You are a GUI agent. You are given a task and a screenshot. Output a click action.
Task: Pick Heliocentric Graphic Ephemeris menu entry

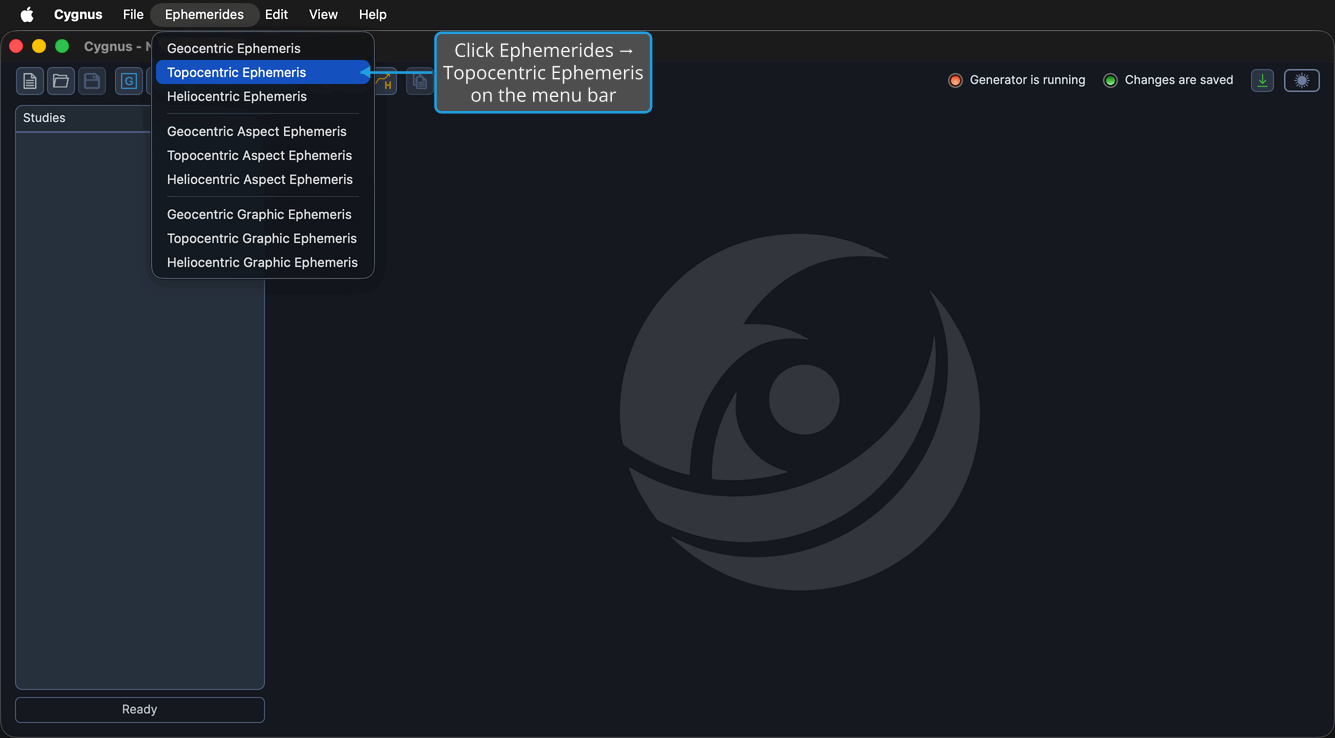point(263,262)
